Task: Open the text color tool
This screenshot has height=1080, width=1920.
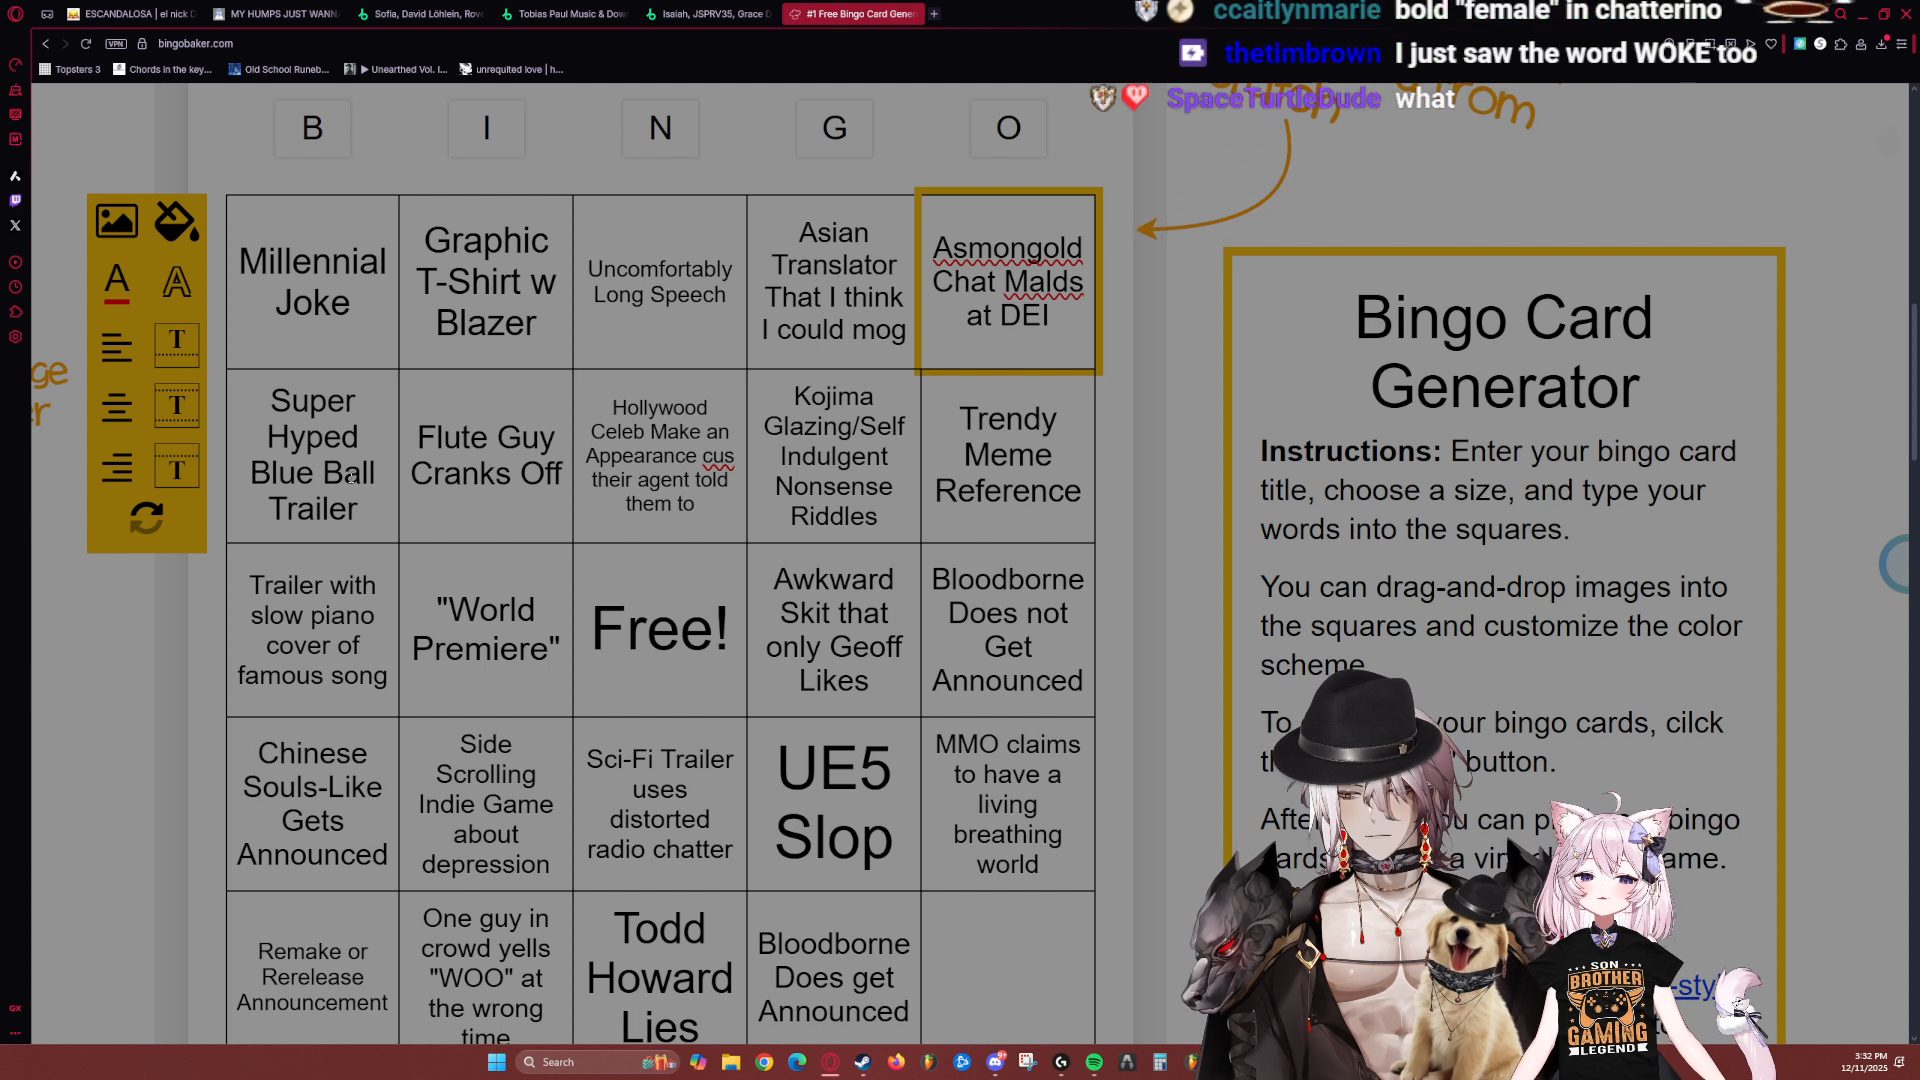Action: (117, 282)
